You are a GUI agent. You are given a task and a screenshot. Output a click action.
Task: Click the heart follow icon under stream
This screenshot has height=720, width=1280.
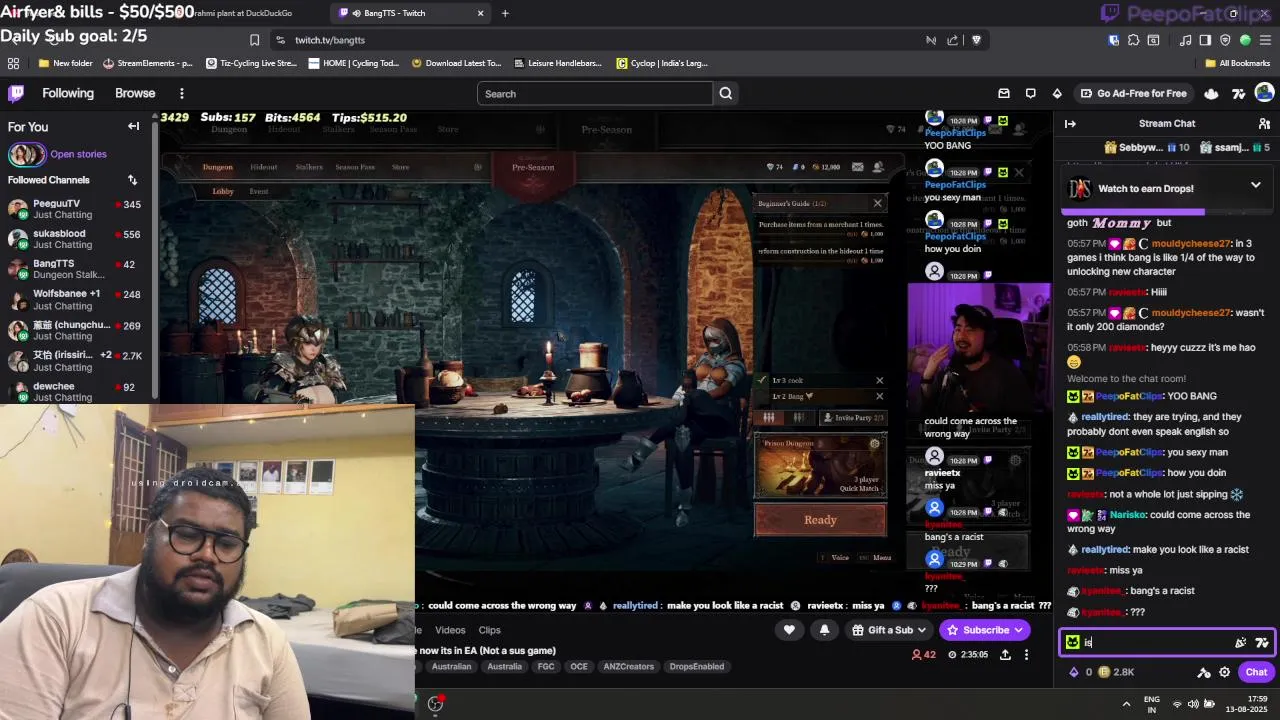pyautogui.click(x=789, y=630)
